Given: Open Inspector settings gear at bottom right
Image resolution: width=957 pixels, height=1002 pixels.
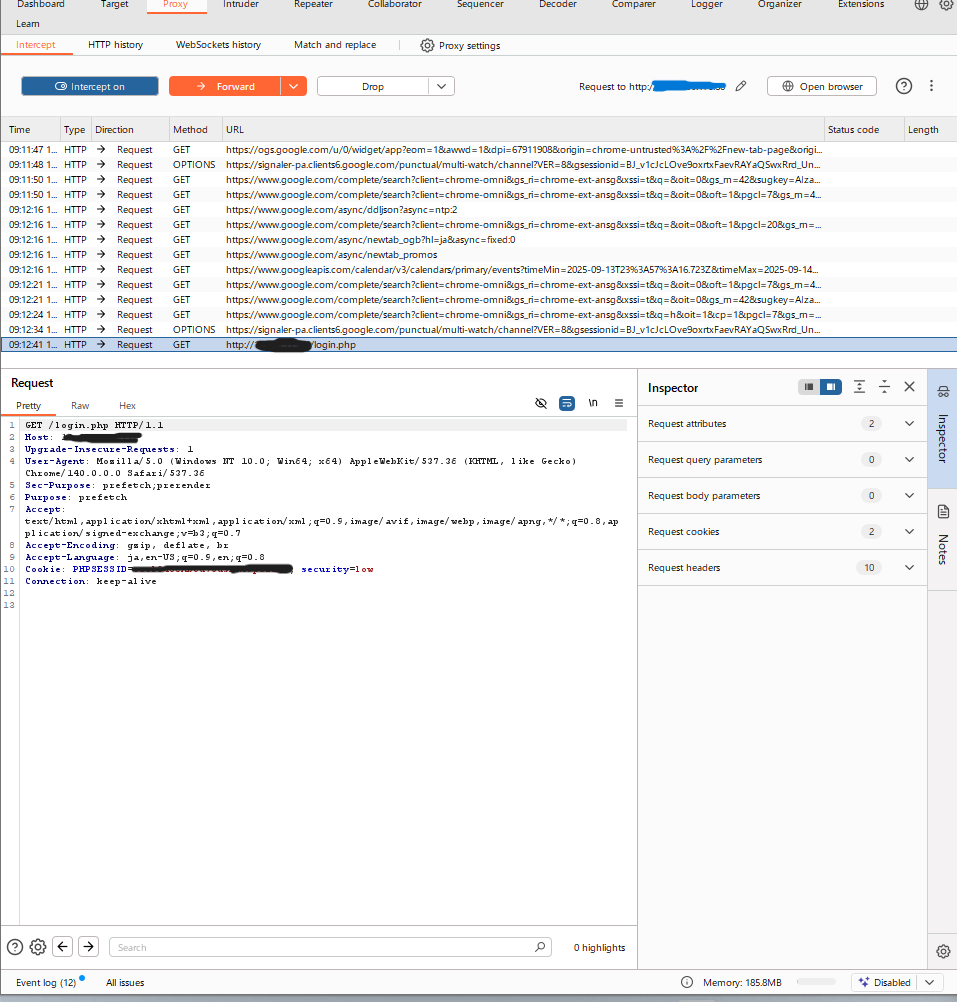Looking at the screenshot, I should click(943, 952).
